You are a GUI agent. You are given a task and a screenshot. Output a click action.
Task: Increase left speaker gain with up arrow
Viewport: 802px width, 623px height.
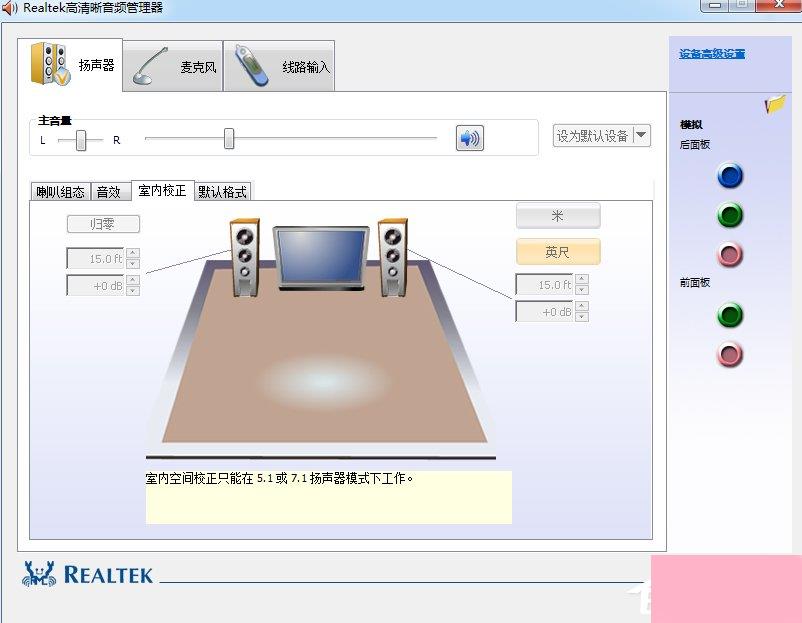pyautogui.click(x=132, y=280)
